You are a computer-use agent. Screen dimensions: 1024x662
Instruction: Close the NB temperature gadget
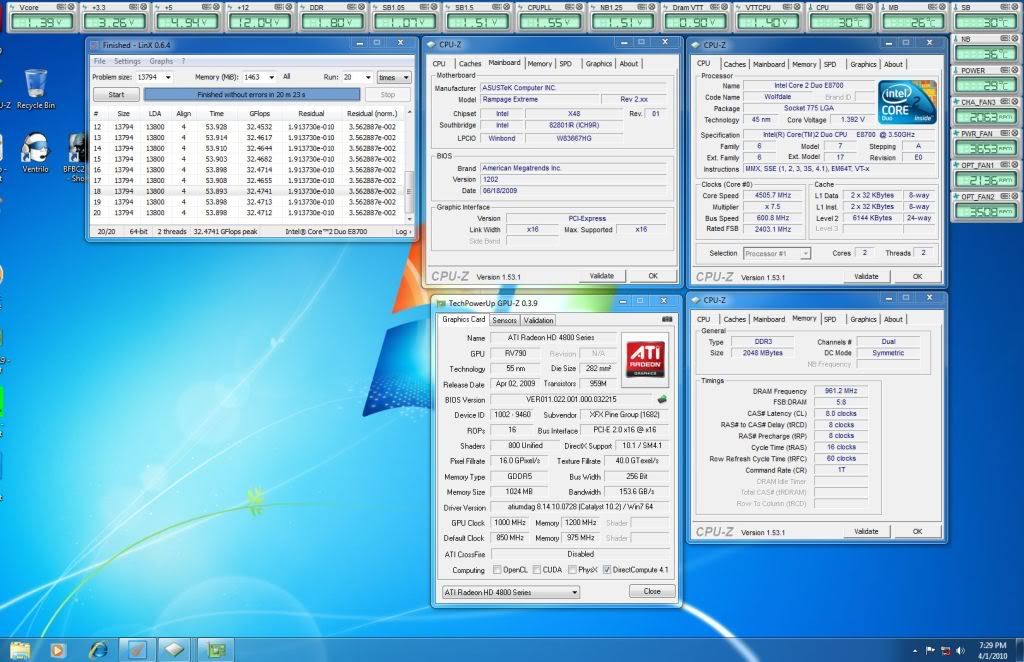(1015, 39)
